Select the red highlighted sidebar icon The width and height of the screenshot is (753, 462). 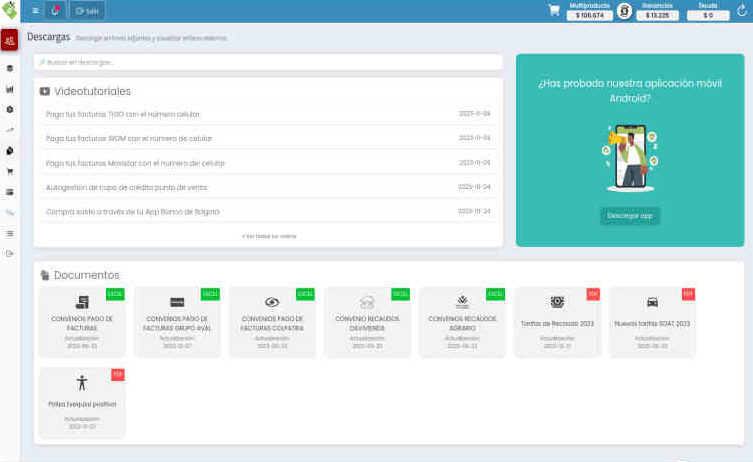tap(9, 40)
